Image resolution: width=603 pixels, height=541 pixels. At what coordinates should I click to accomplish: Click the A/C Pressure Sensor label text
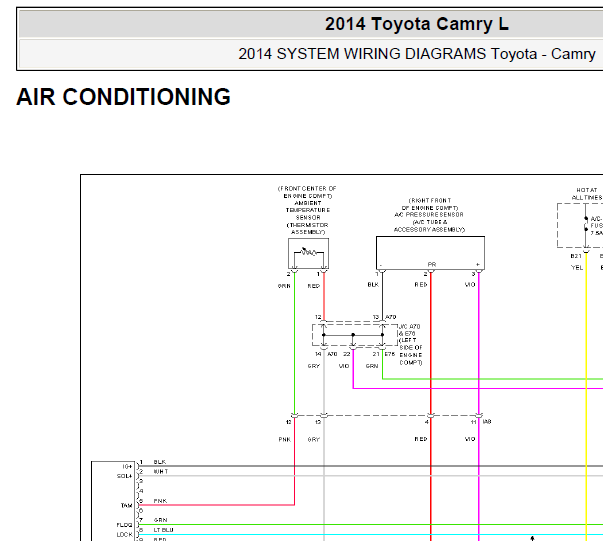tap(429, 215)
